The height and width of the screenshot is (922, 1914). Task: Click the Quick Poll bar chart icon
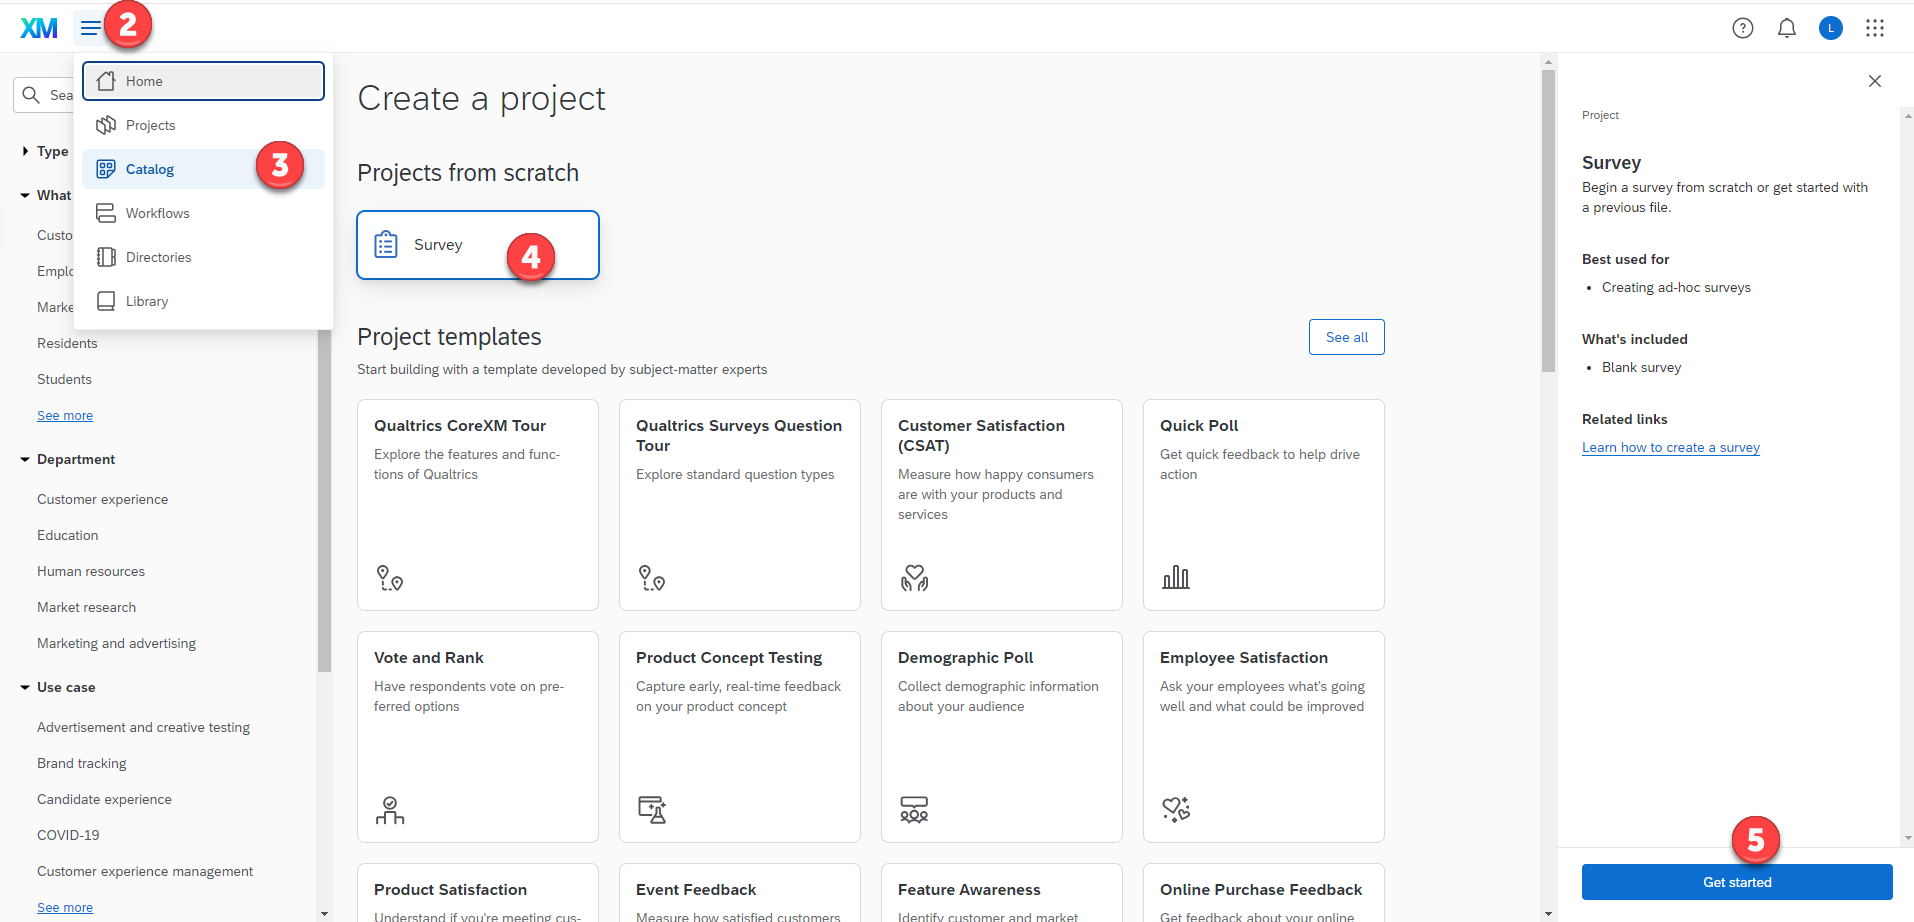pos(1176,578)
